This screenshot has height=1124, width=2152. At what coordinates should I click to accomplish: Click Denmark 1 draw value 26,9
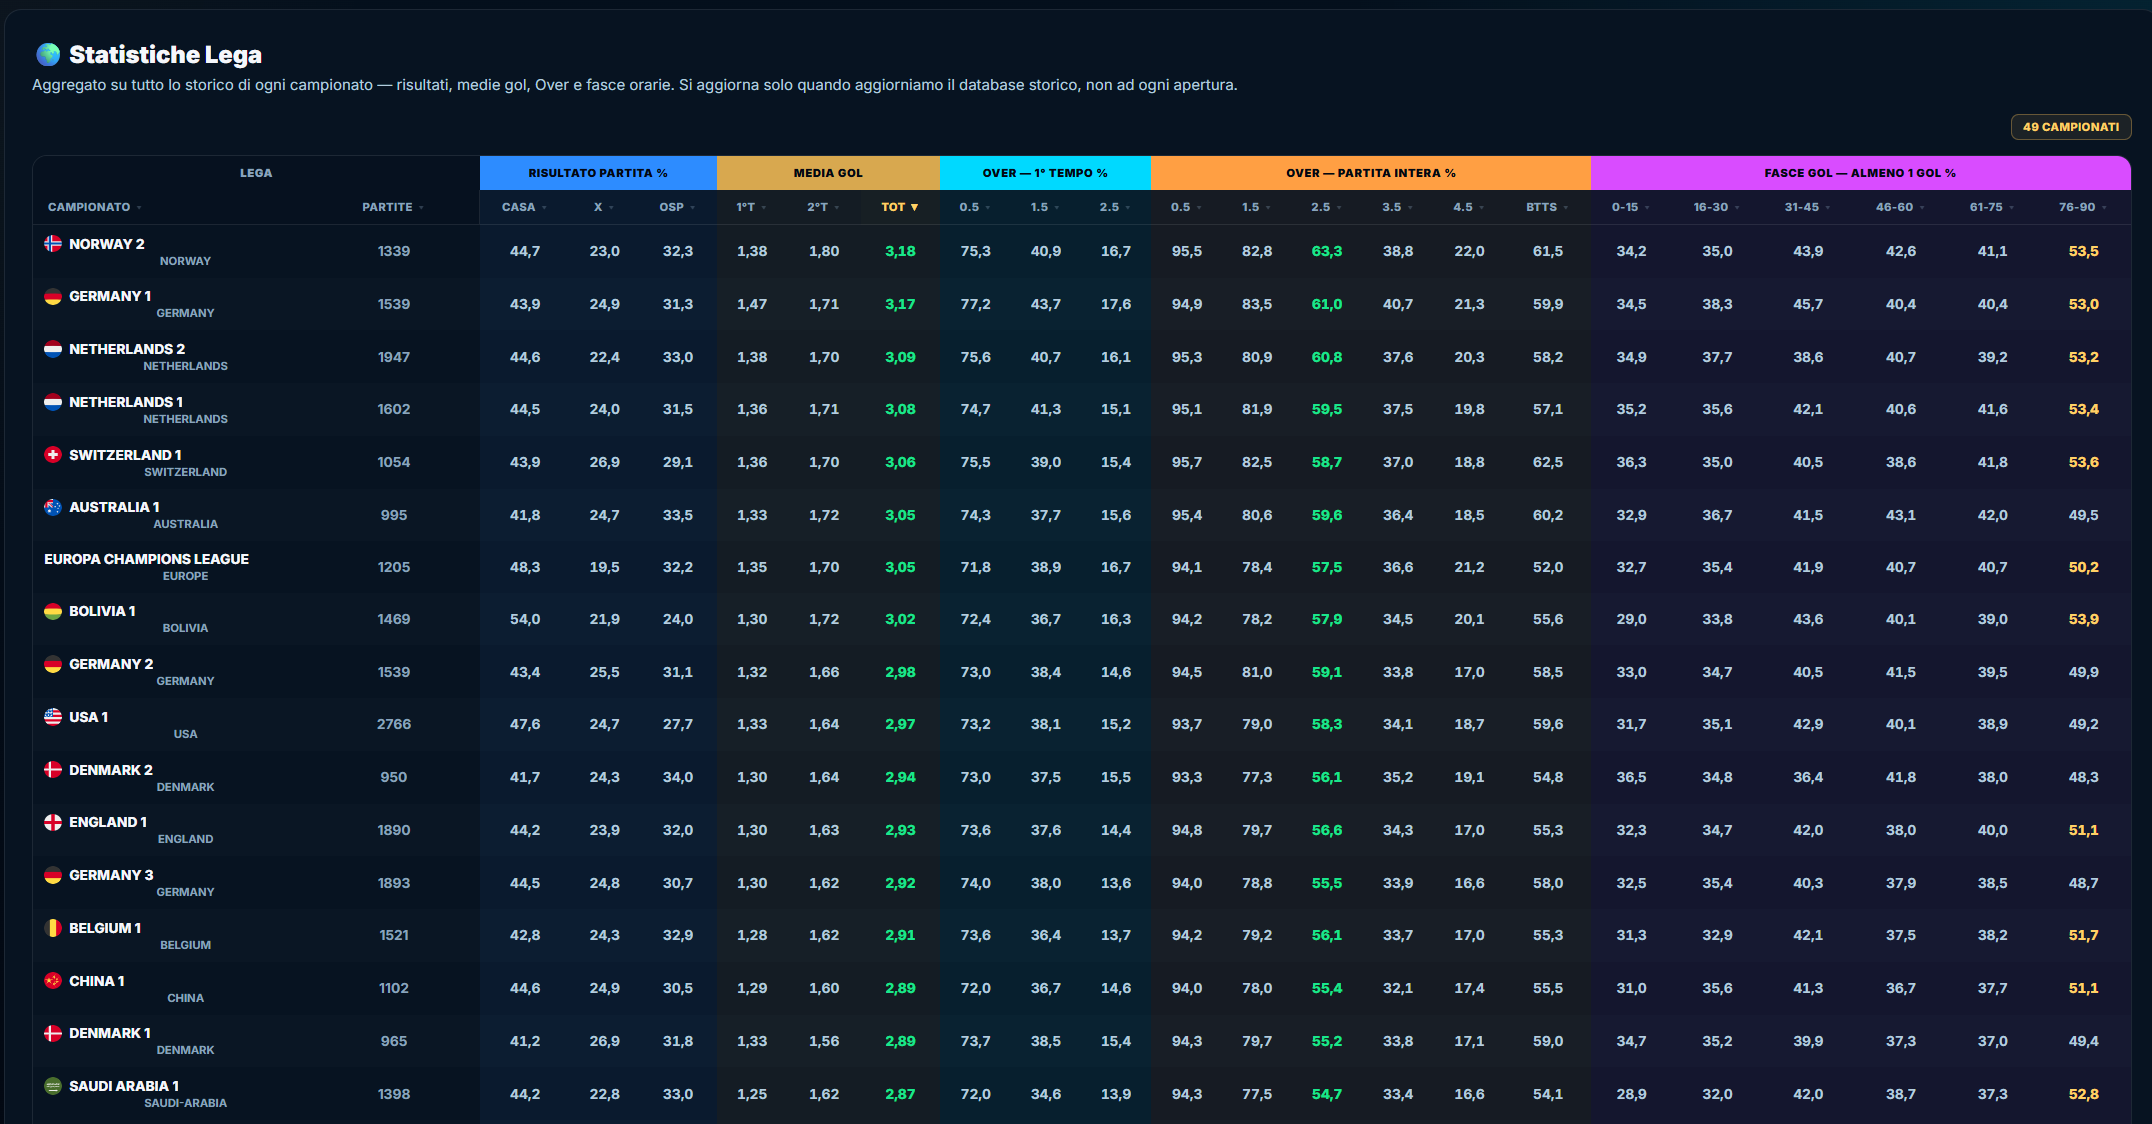coord(605,1041)
